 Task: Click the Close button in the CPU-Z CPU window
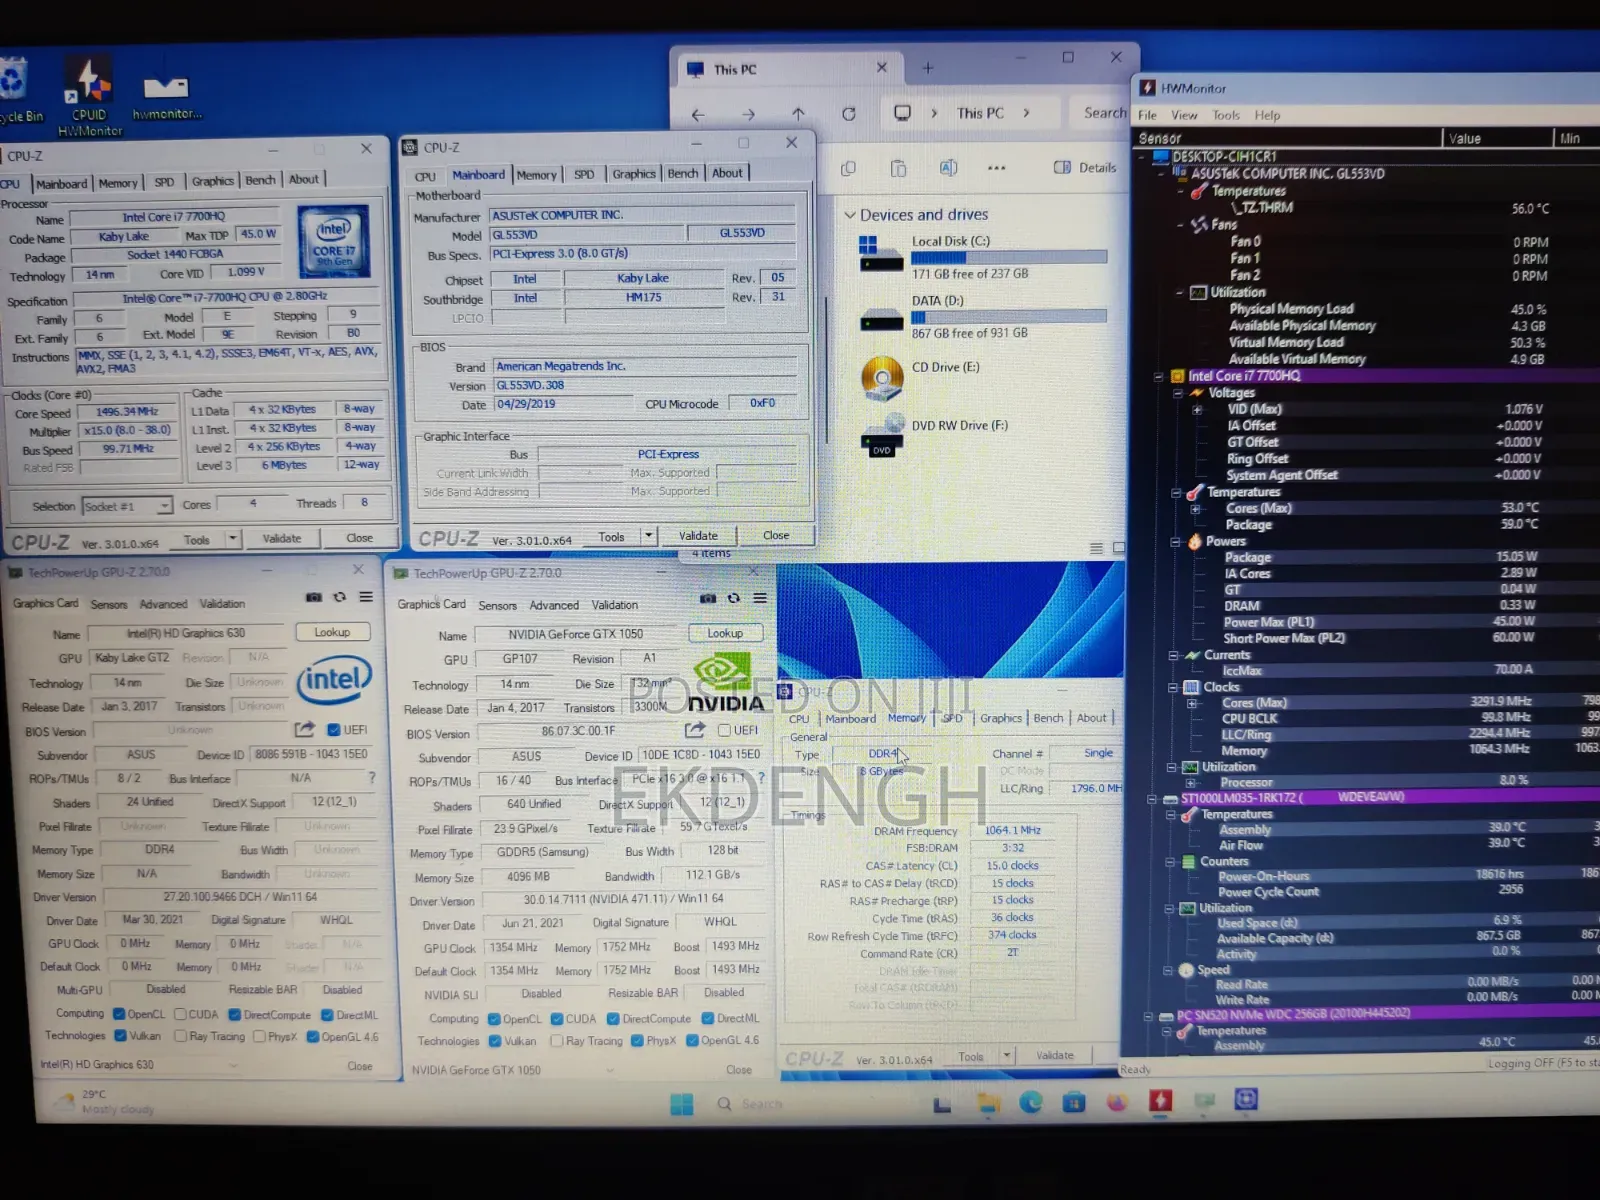pyautogui.click(x=359, y=538)
